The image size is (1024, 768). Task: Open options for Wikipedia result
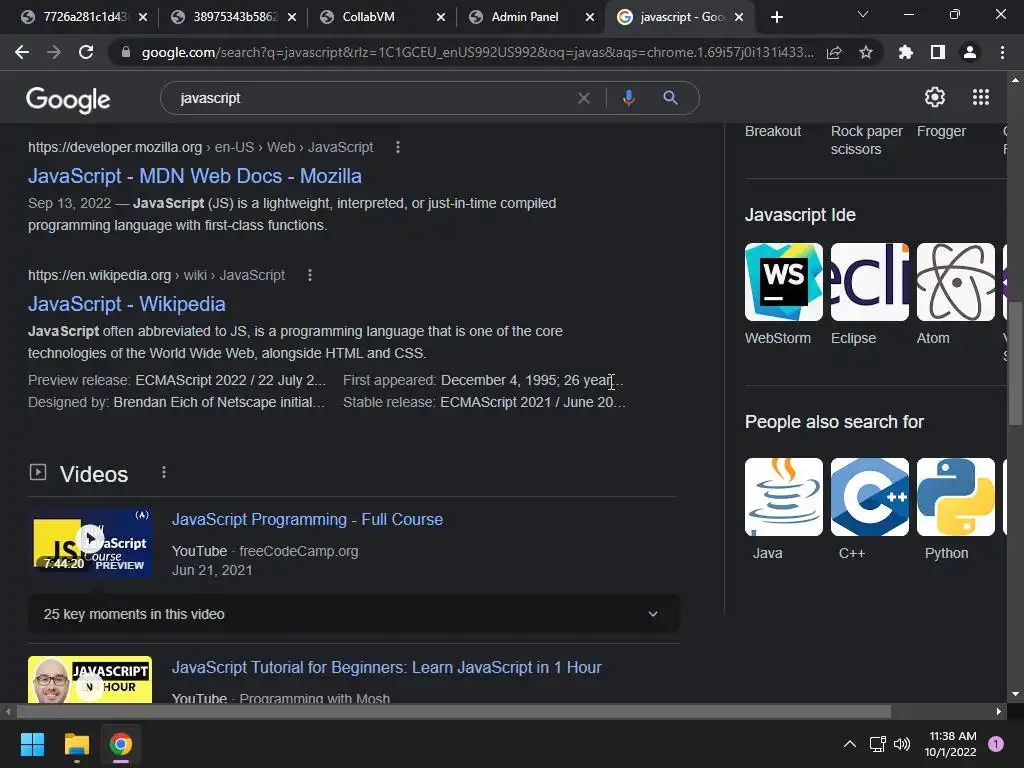tap(310, 276)
